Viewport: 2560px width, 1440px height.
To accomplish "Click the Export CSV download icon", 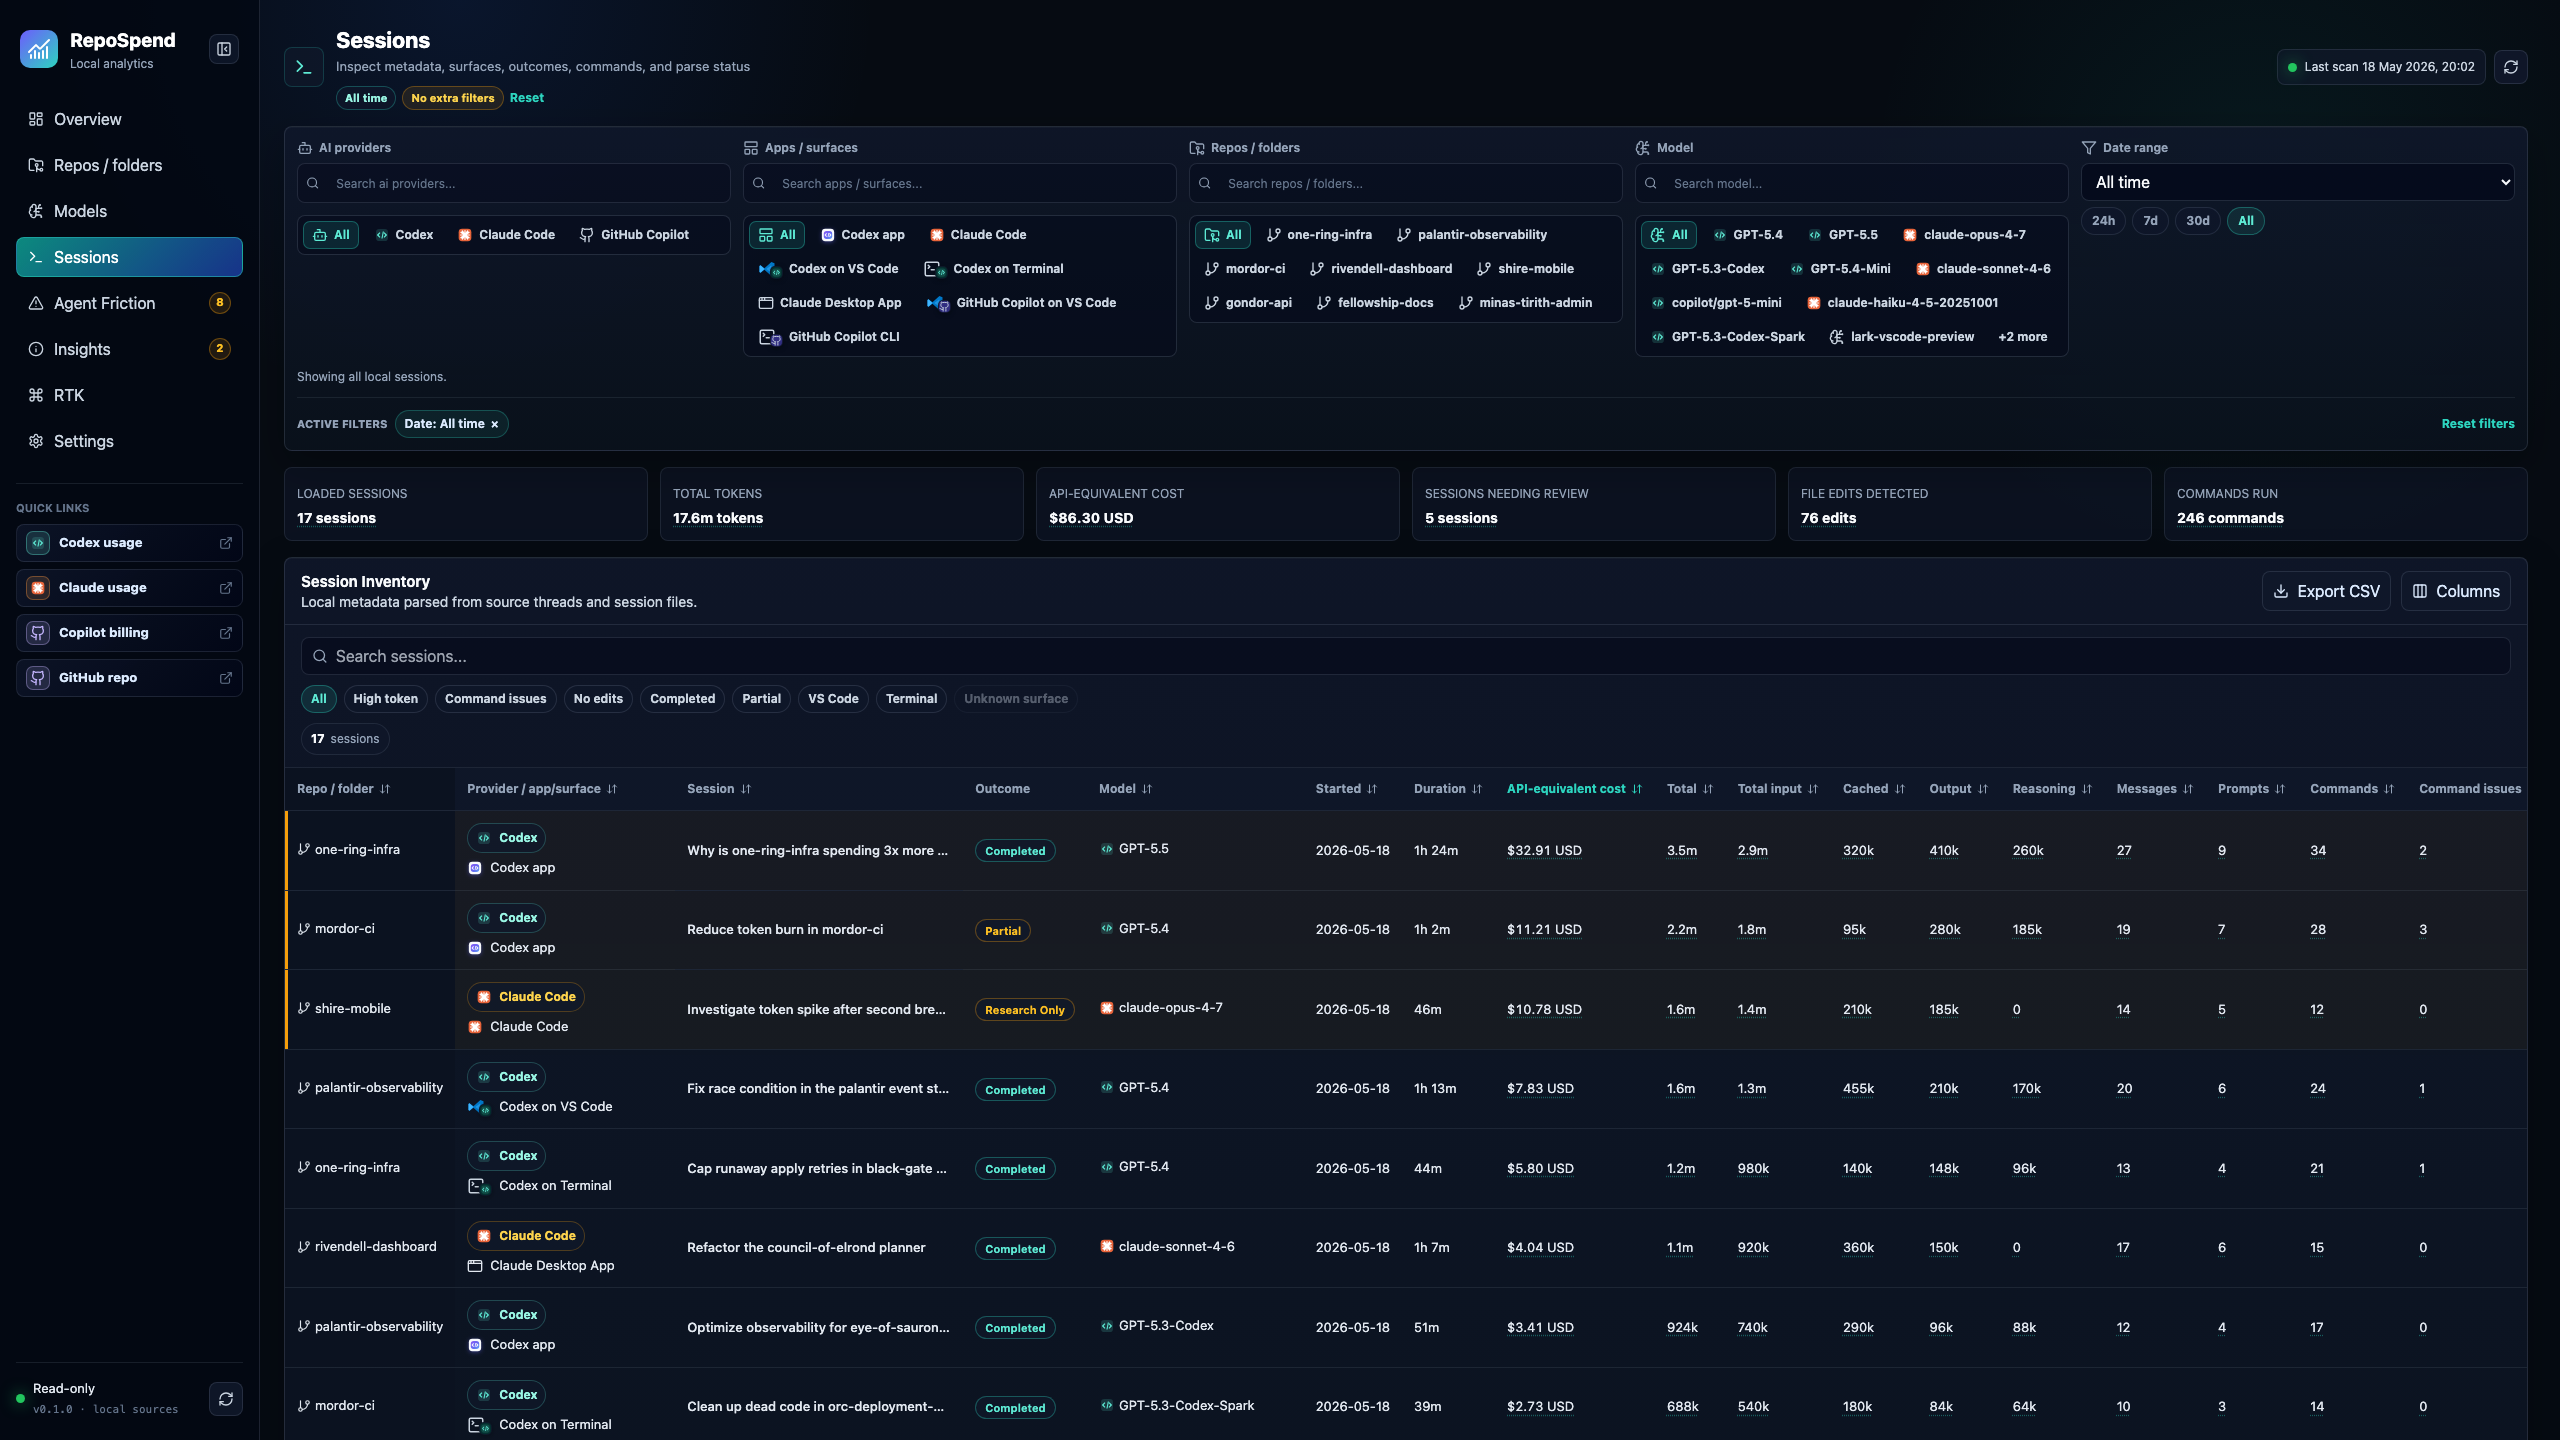I will [x=2281, y=592].
